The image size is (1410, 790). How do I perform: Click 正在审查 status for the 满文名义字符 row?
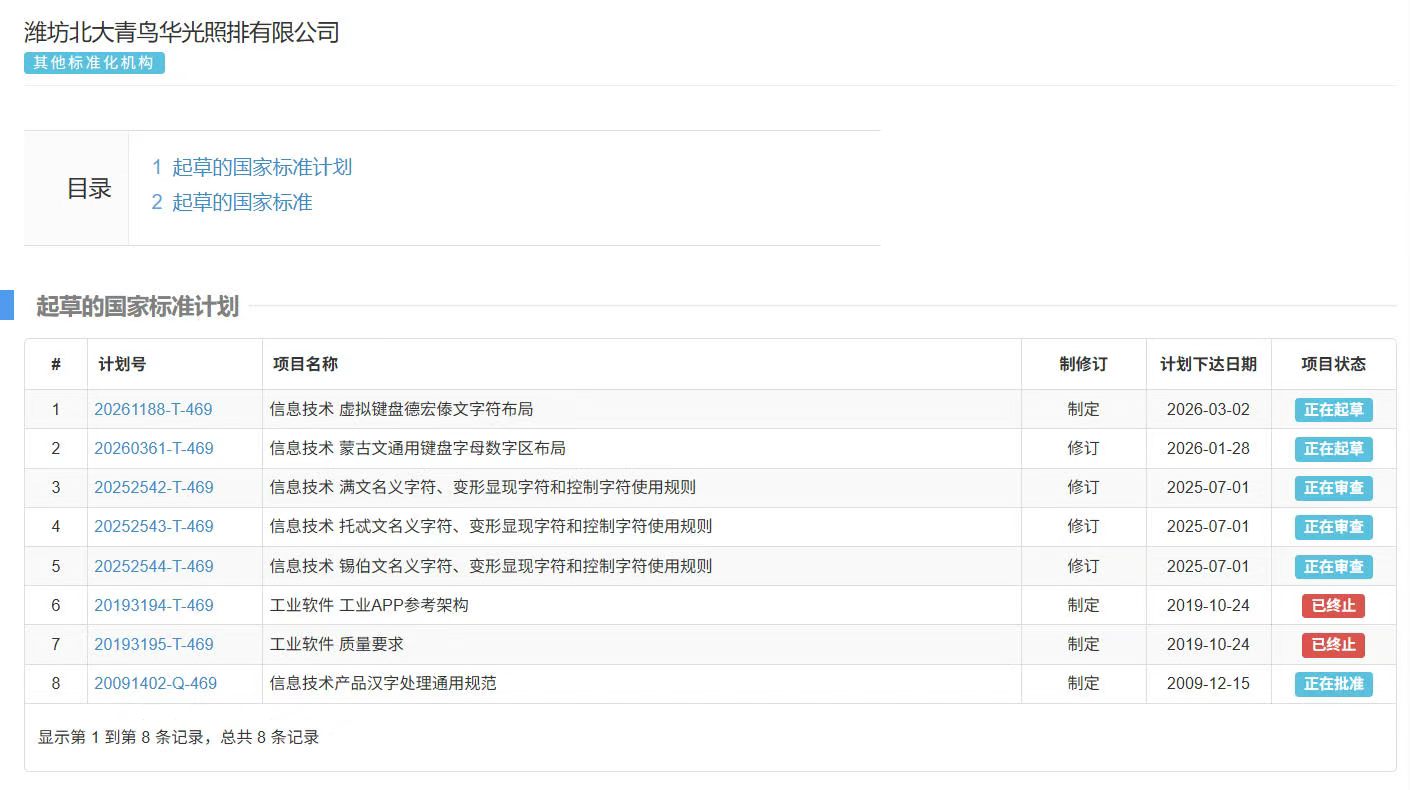pos(1333,488)
